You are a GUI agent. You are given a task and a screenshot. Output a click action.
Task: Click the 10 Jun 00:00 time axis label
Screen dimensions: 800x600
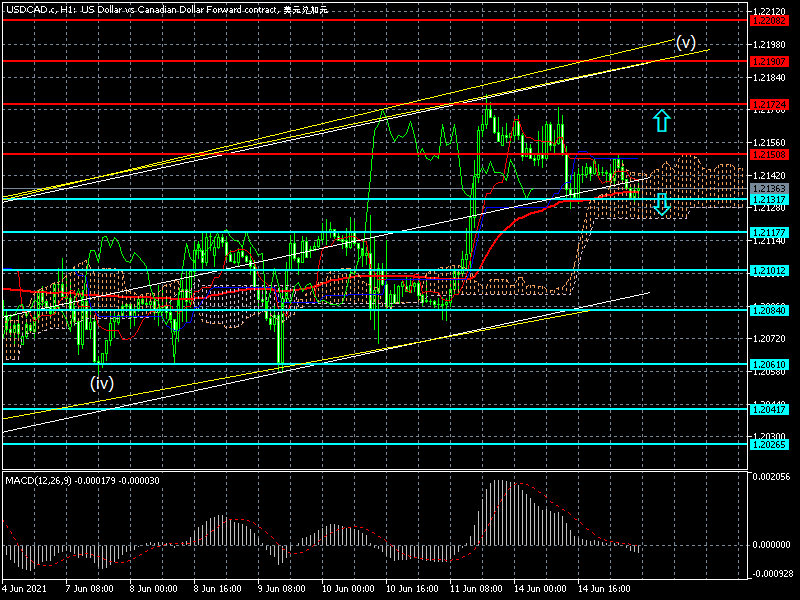[x=348, y=588]
